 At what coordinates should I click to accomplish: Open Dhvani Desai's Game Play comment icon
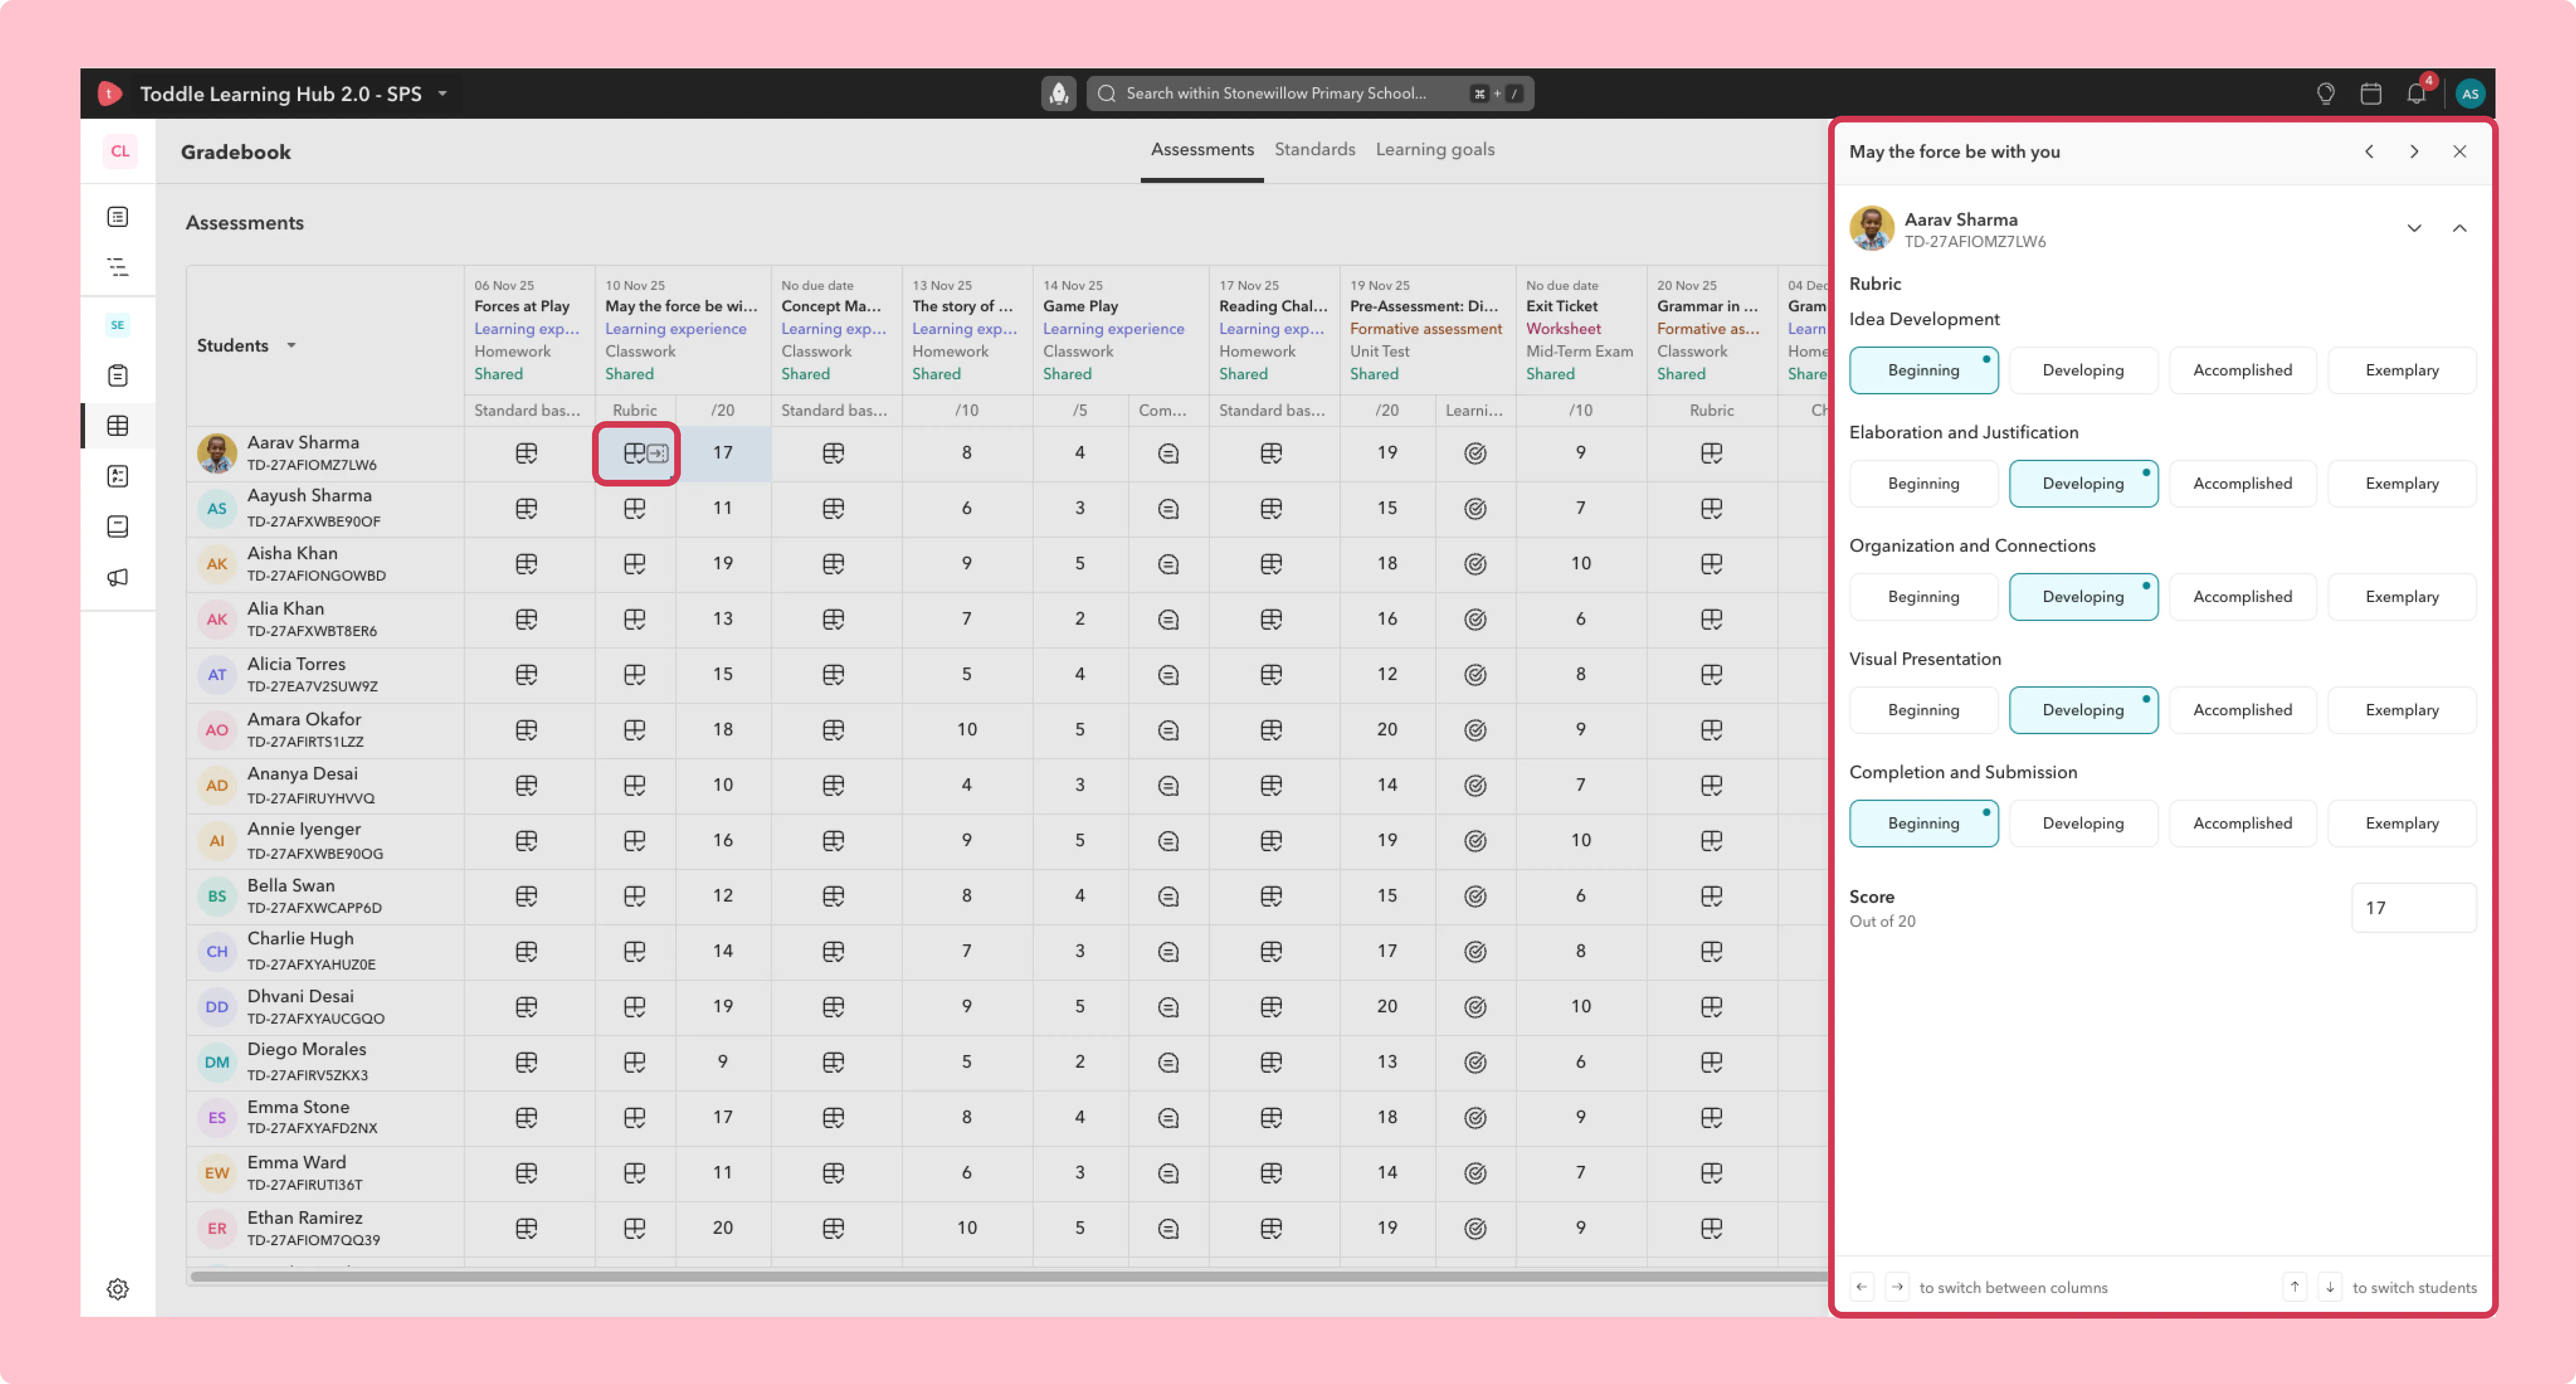1168,1007
